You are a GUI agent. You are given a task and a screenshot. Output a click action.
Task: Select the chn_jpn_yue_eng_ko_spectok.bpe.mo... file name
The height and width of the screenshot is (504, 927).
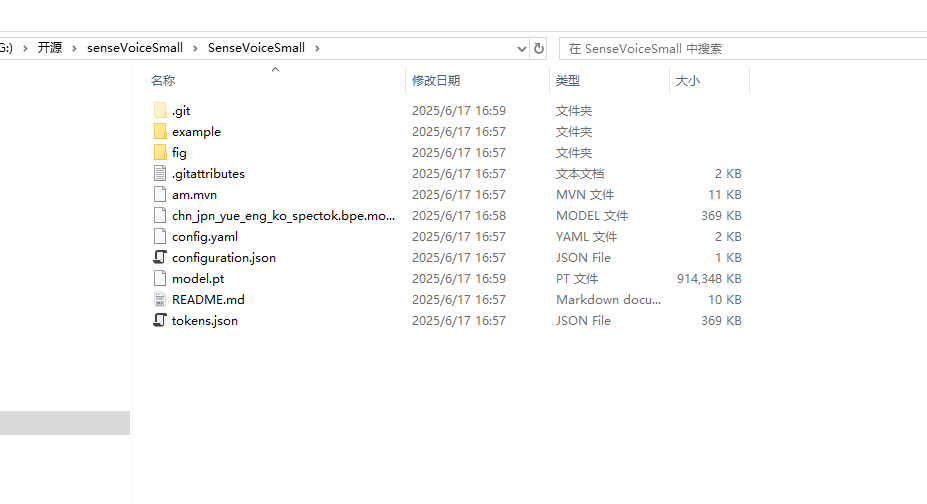click(x=283, y=216)
